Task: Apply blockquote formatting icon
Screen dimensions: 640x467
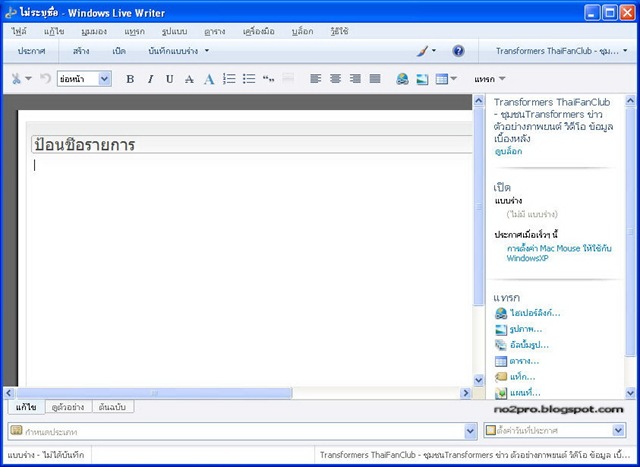Action: point(268,79)
